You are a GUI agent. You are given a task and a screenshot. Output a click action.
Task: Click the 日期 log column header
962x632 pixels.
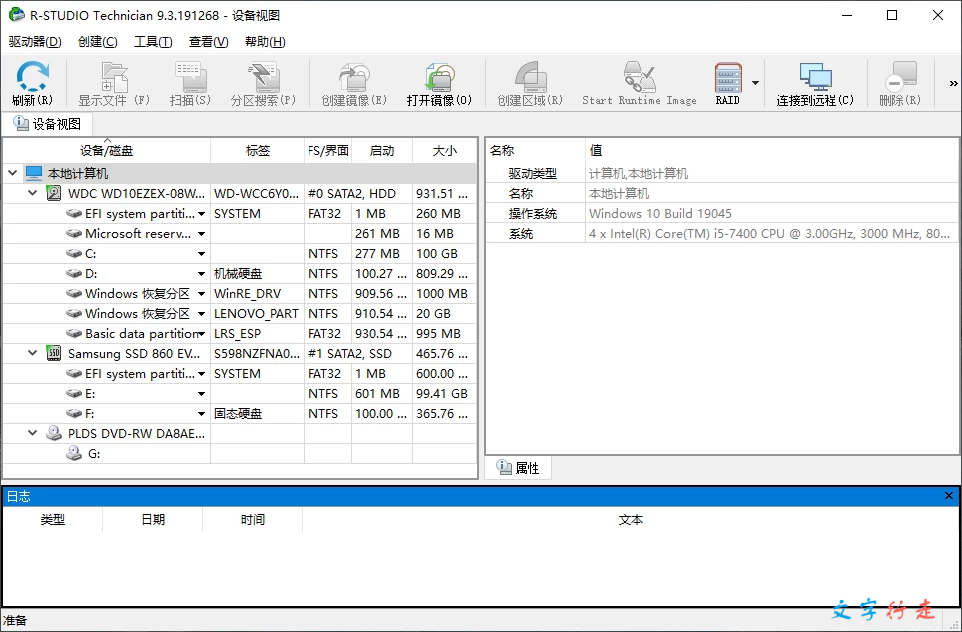(153, 520)
